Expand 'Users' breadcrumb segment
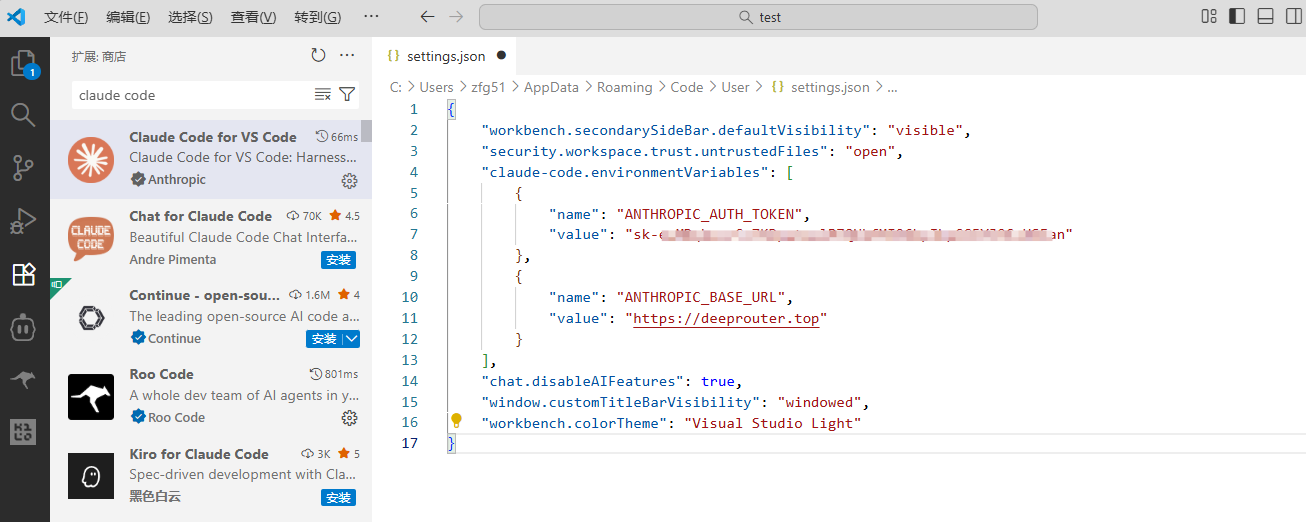 point(436,87)
